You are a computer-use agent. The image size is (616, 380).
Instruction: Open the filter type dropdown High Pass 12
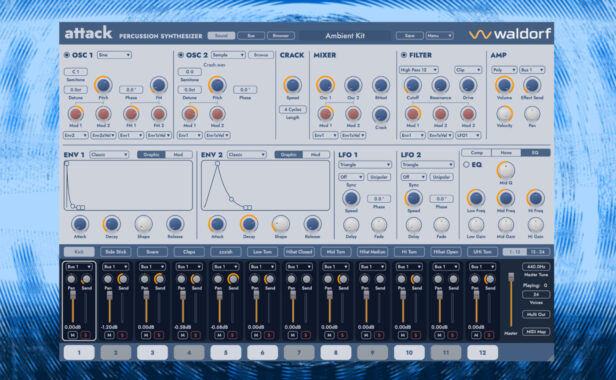(x=418, y=70)
